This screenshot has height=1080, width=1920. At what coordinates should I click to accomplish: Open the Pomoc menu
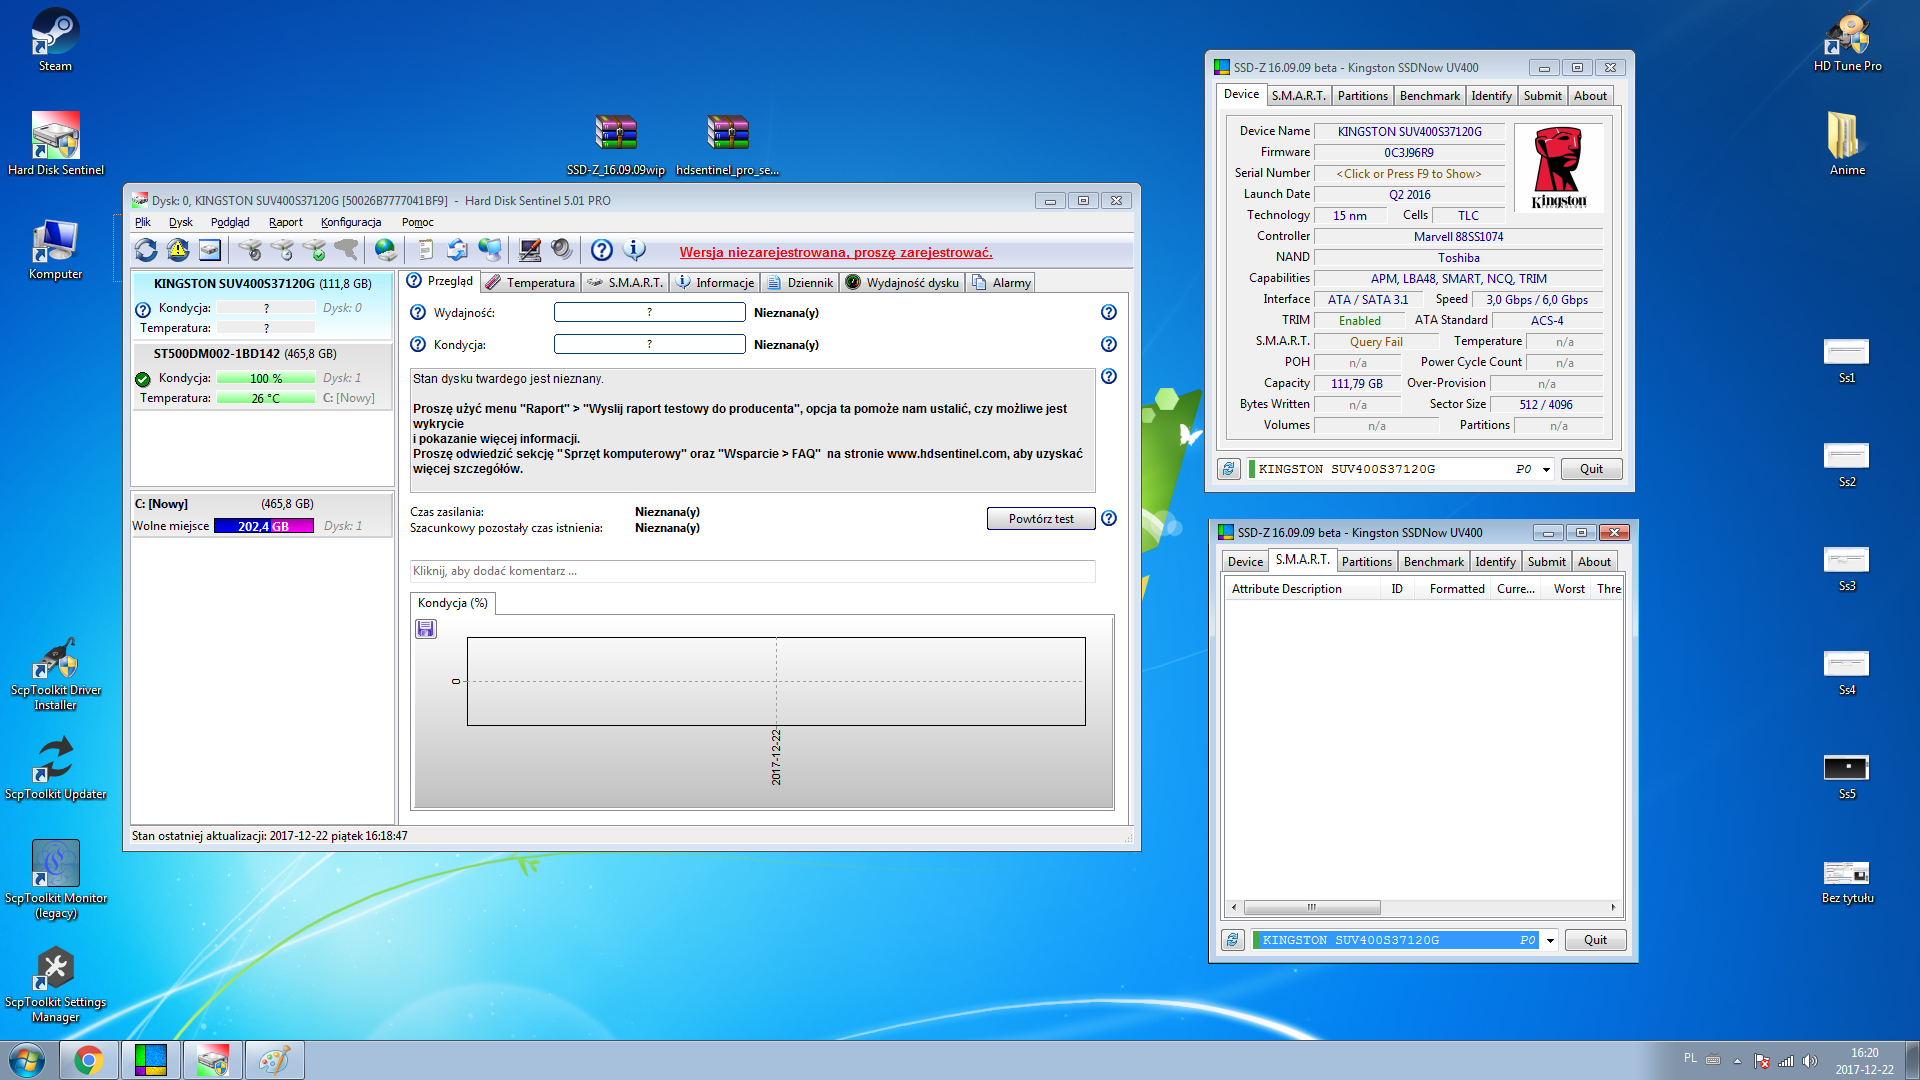[418, 222]
